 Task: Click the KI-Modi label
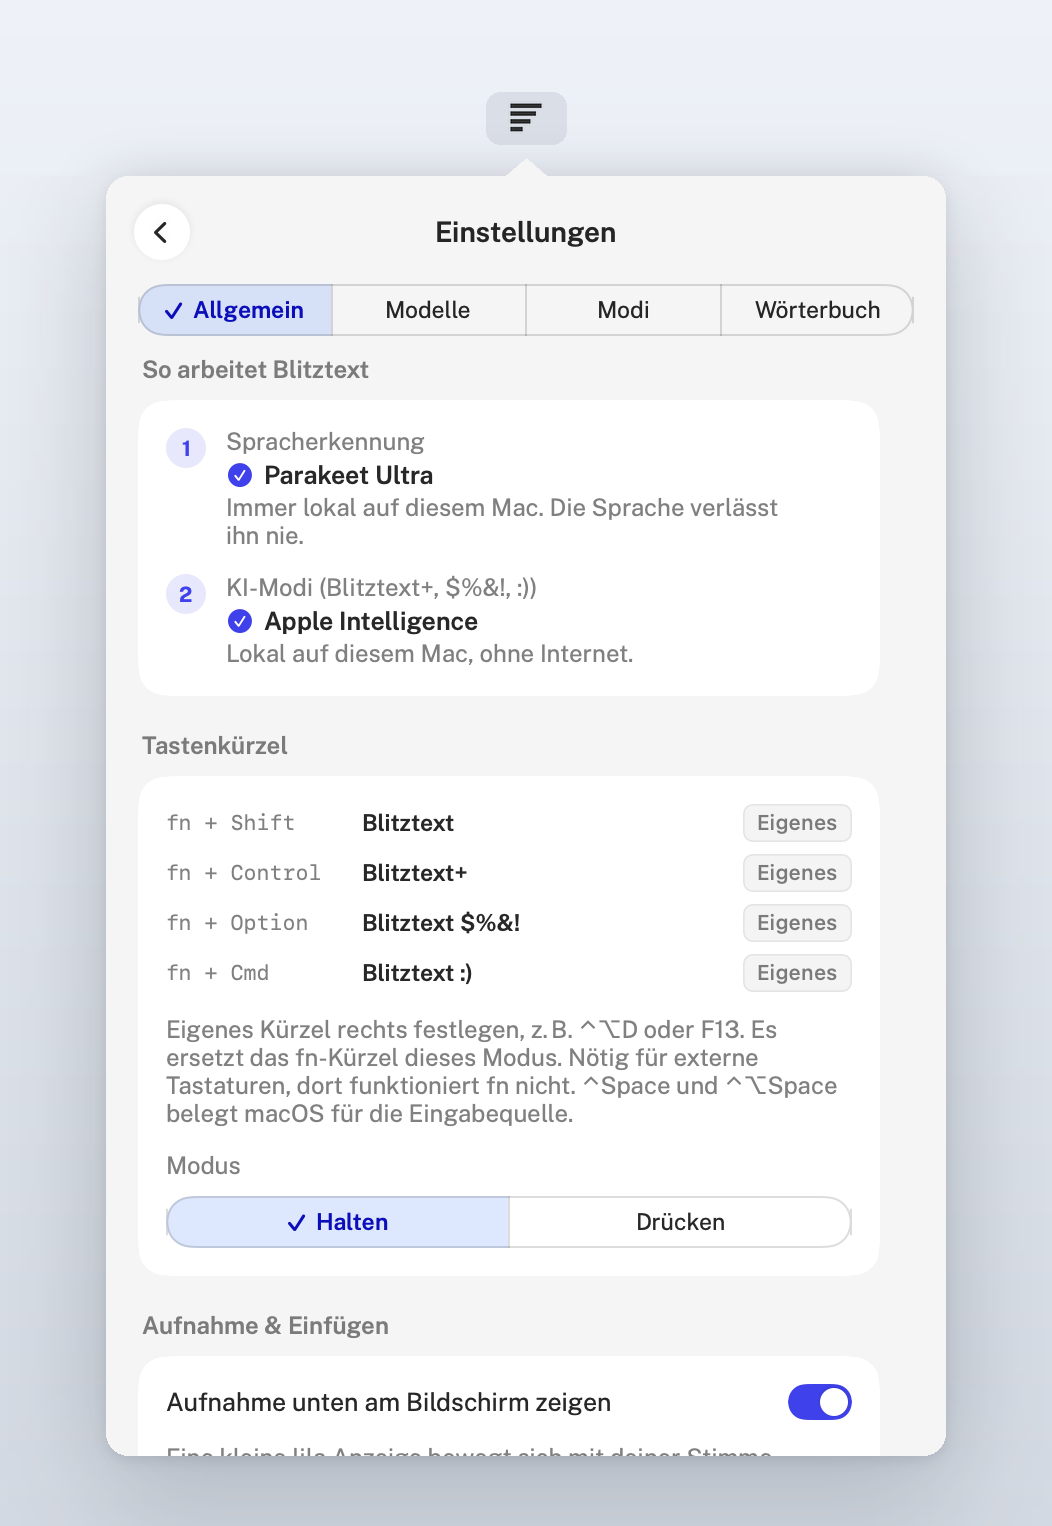381,588
